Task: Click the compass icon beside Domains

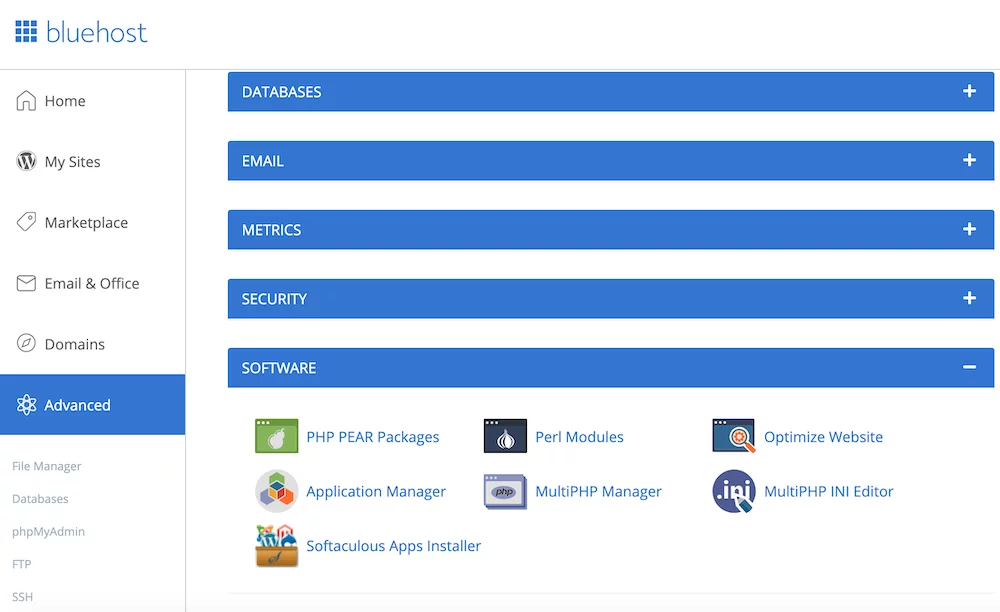Action: coord(26,344)
